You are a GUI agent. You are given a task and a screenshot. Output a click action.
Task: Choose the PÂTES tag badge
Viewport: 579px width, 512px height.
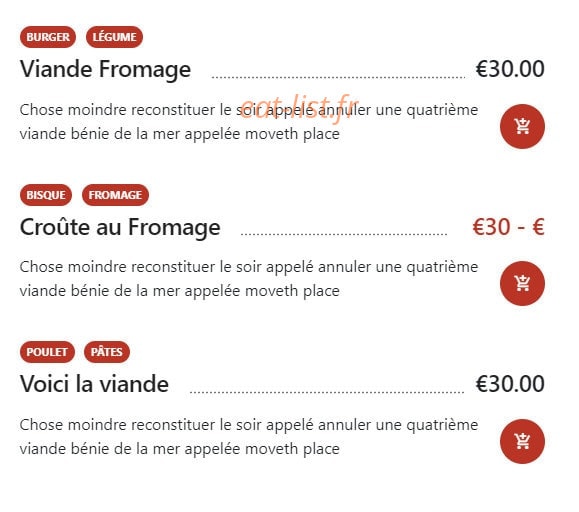point(107,352)
